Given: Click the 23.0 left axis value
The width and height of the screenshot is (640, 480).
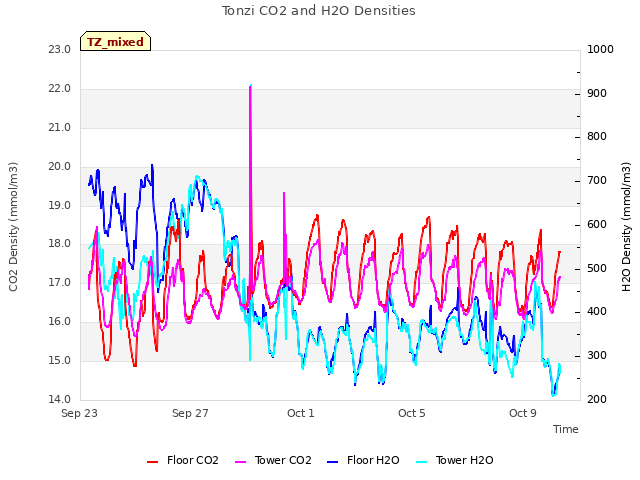Looking at the screenshot, I should coord(60,50).
